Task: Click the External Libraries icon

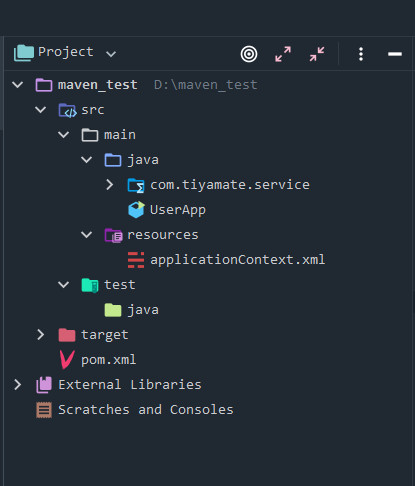Action: (44, 385)
